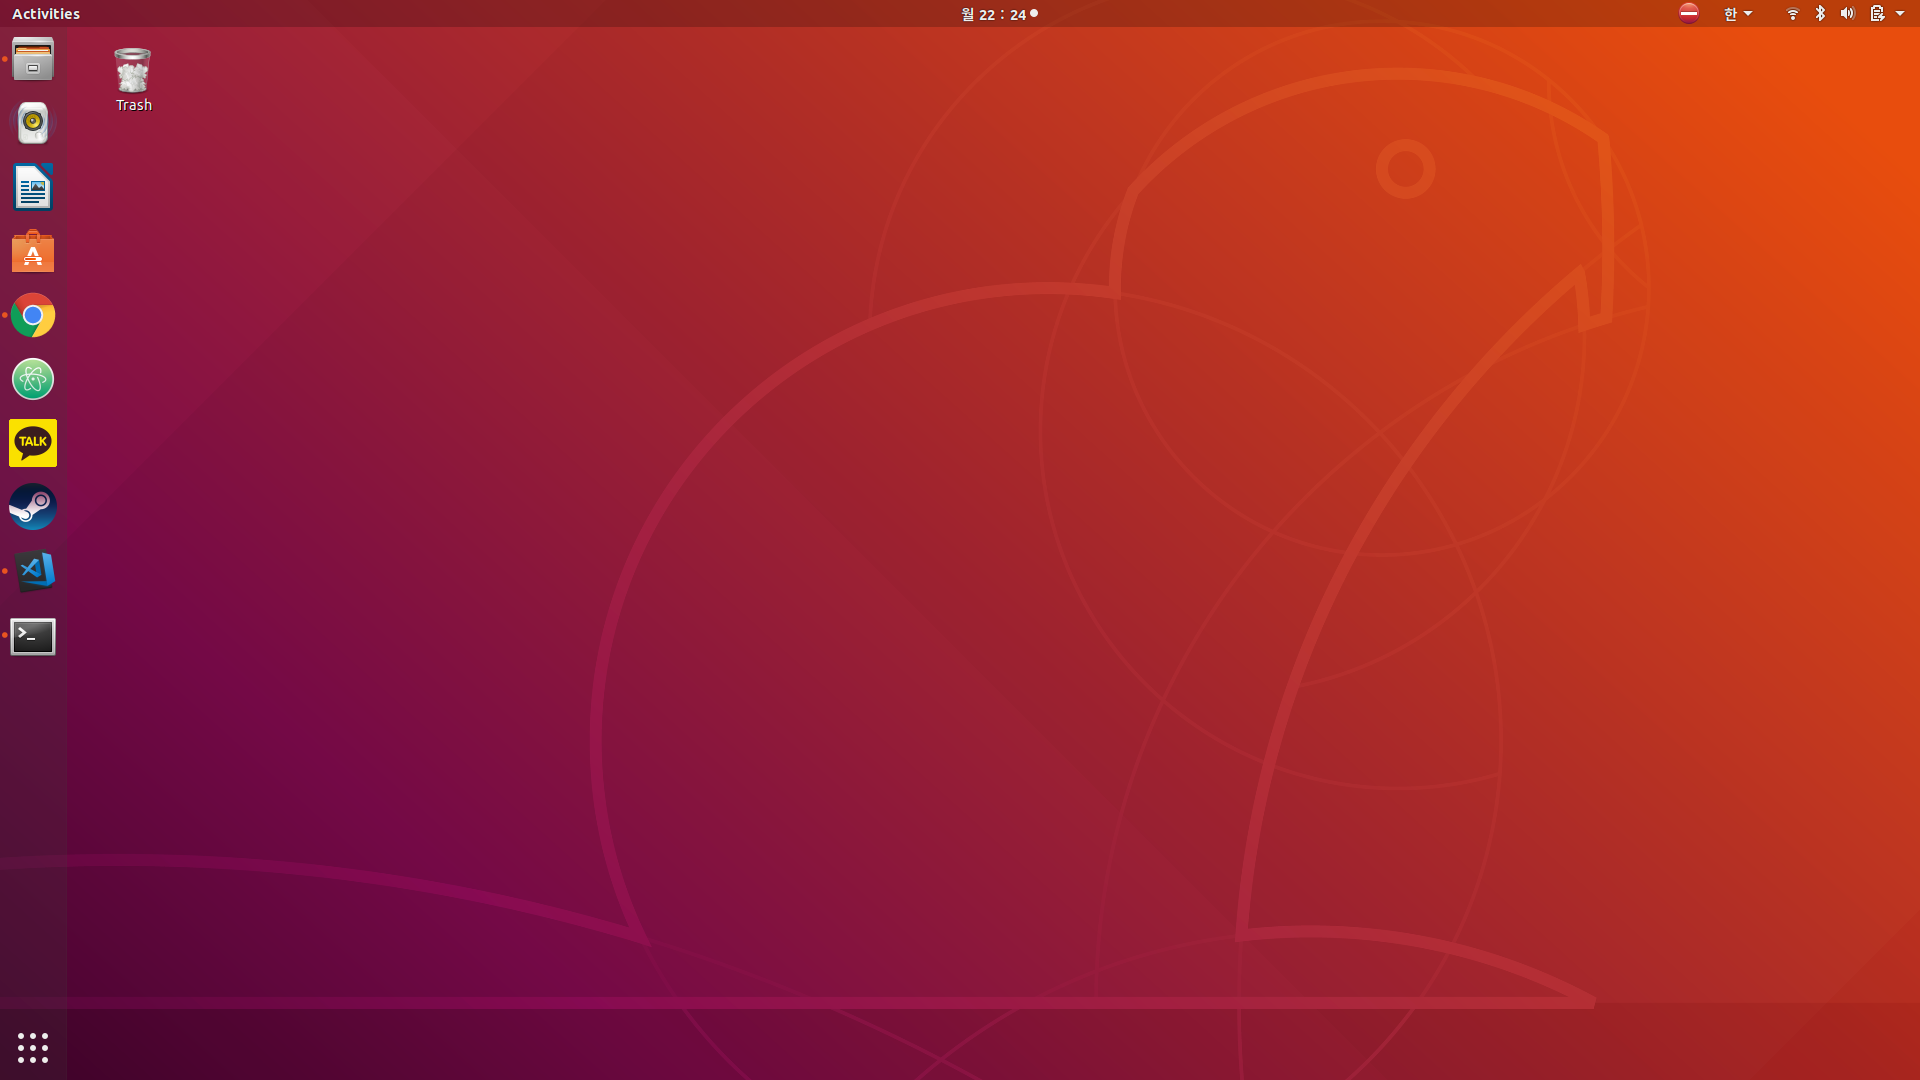This screenshot has height=1080, width=1920.
Task: Launch KakaoTalk messenger
Action: pos(33,443)
